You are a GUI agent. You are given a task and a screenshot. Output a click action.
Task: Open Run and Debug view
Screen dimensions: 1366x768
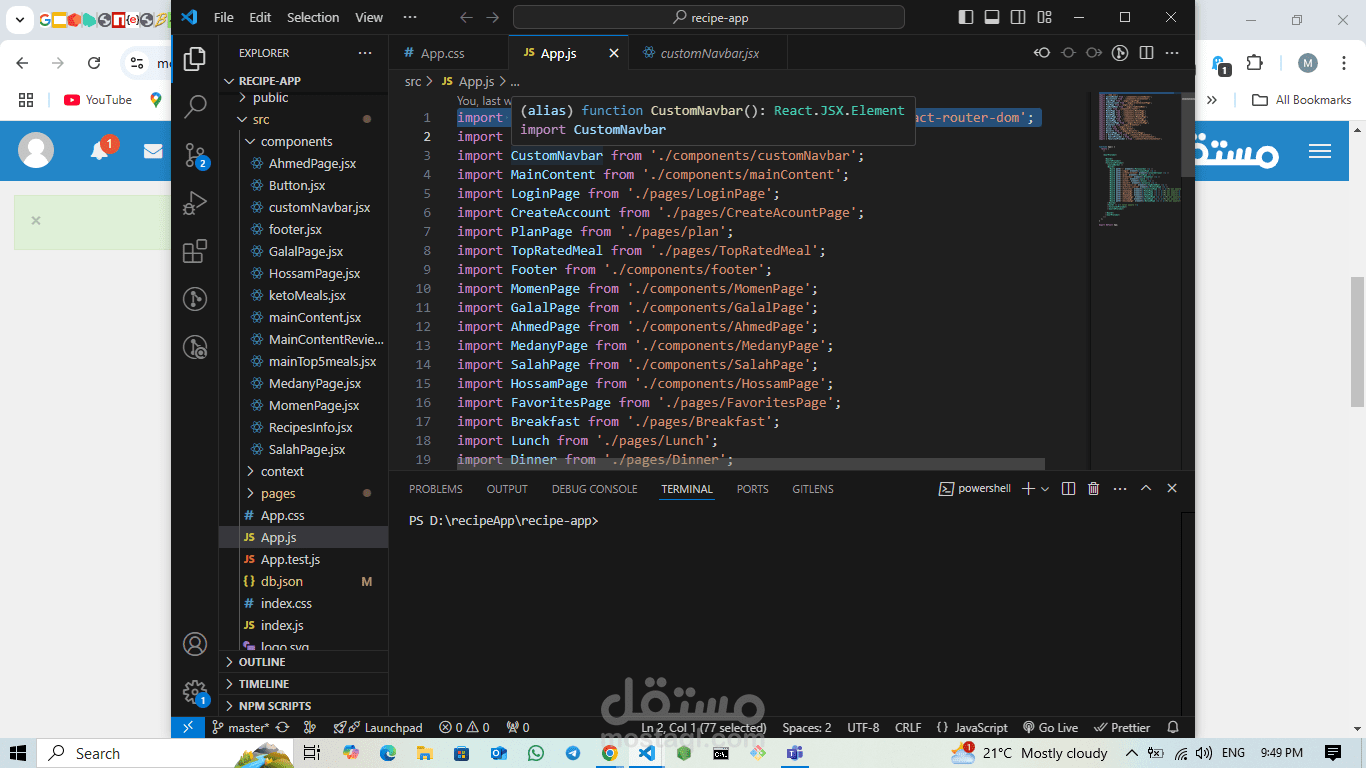(x=195, y=203)
